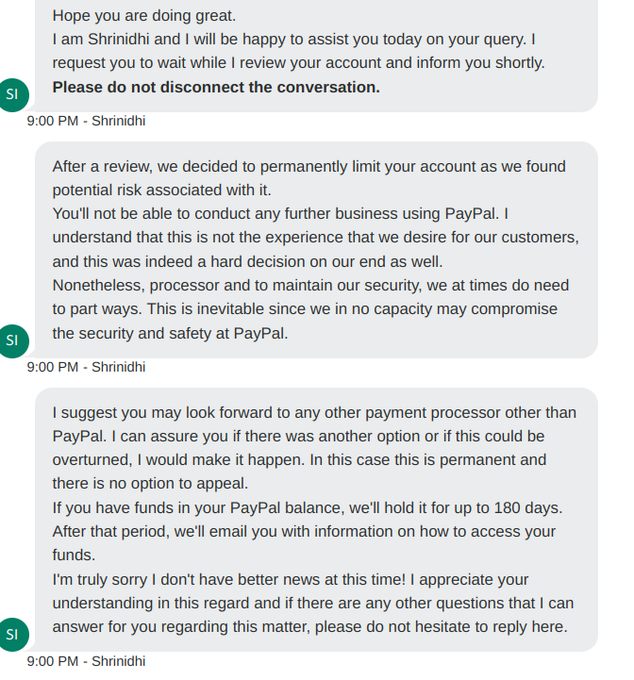Screen dimensions: 634x680
Task: Click the SI avatar beside the account limitation message
Action: pyautogui.click(x=13, y=340)
